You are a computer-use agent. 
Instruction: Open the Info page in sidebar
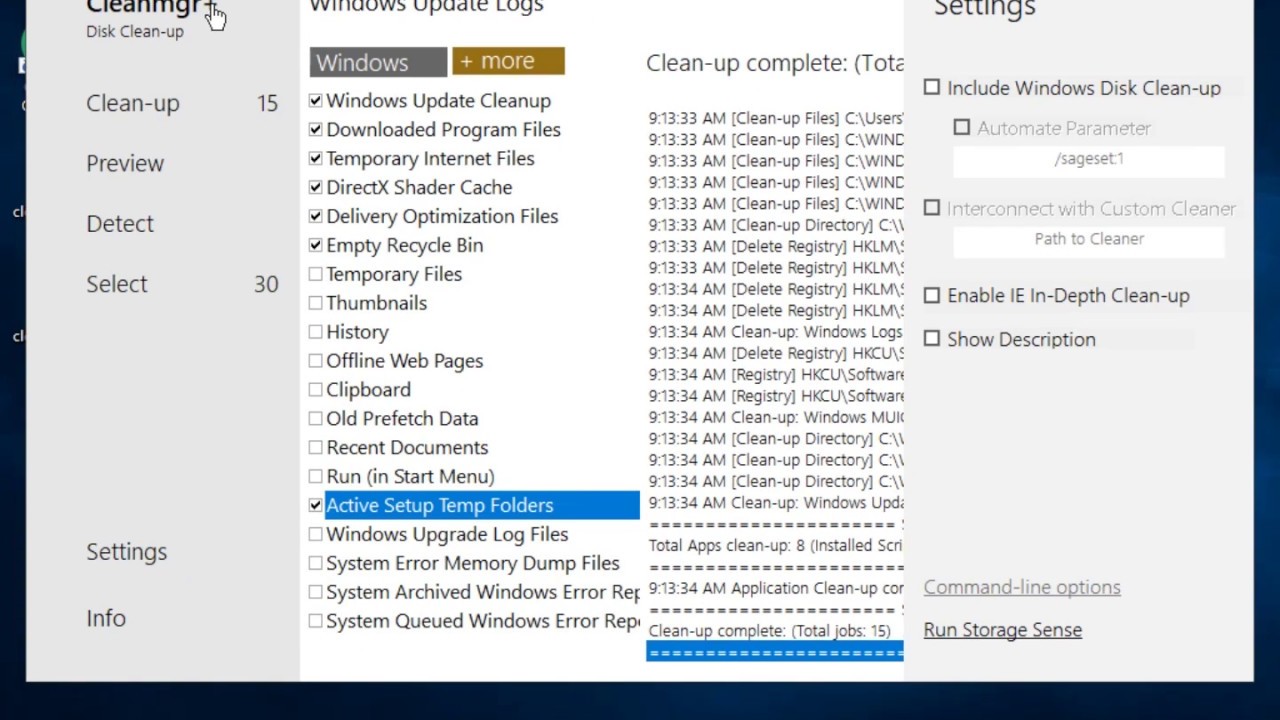[x=106, y=618]
